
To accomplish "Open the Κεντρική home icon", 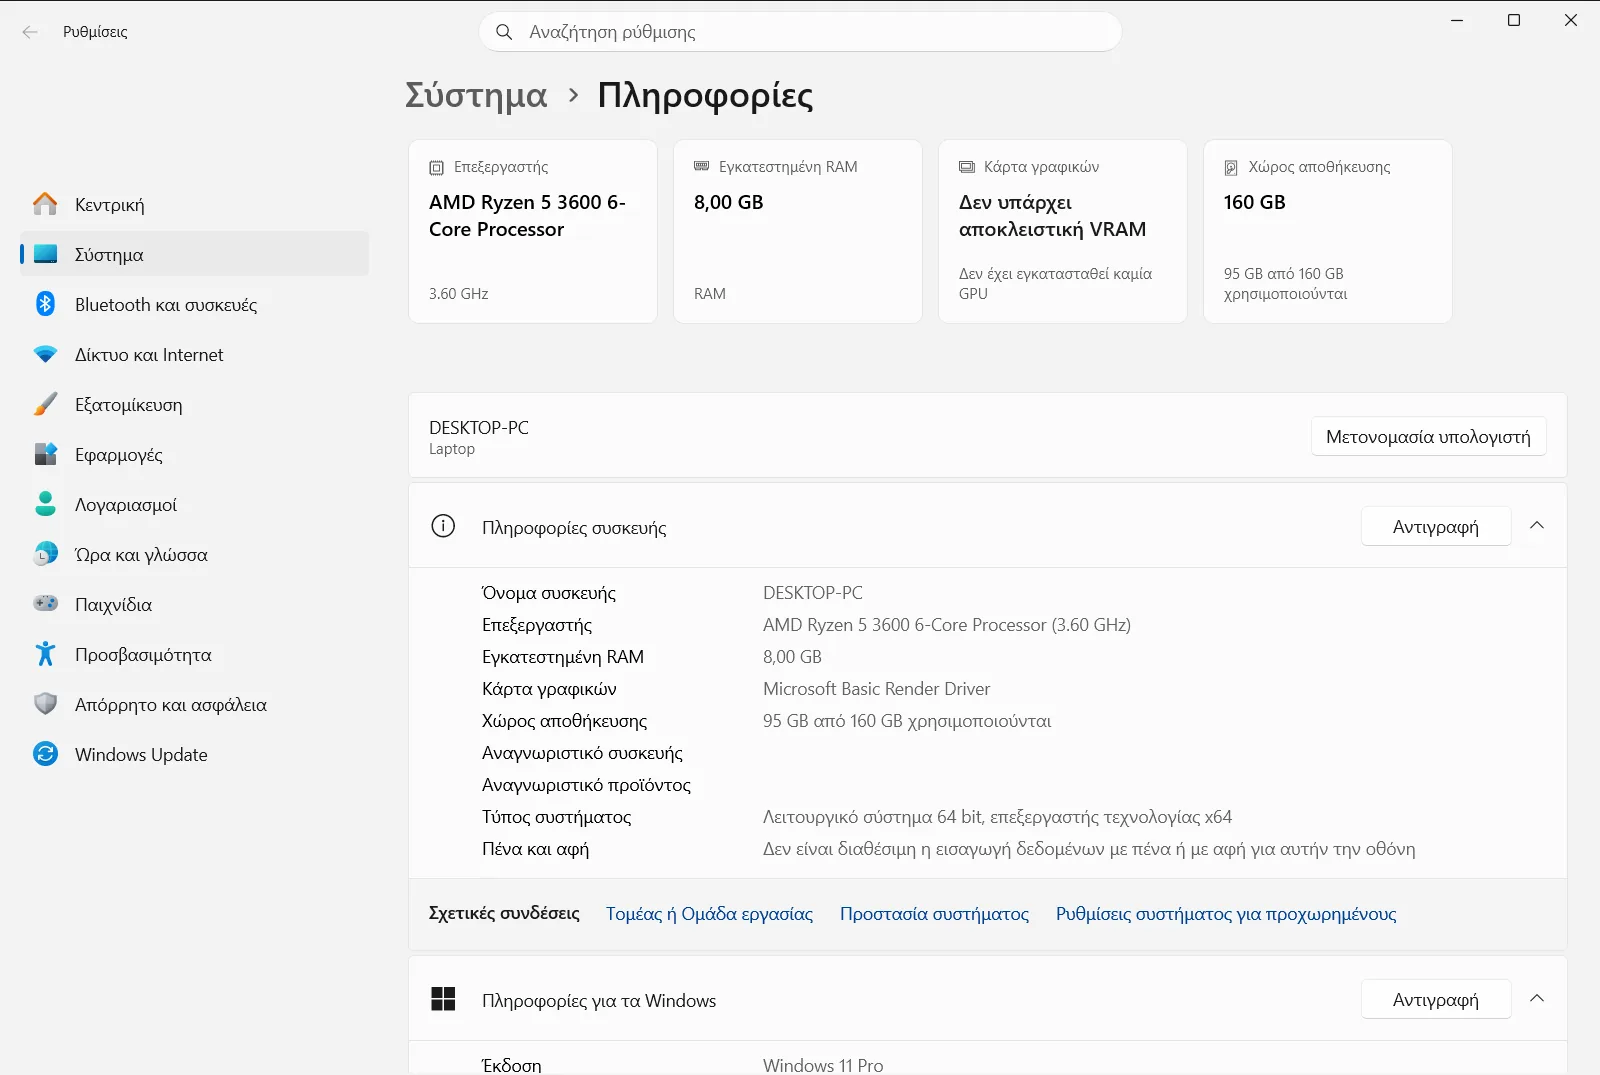I will (x=45, y=204).
